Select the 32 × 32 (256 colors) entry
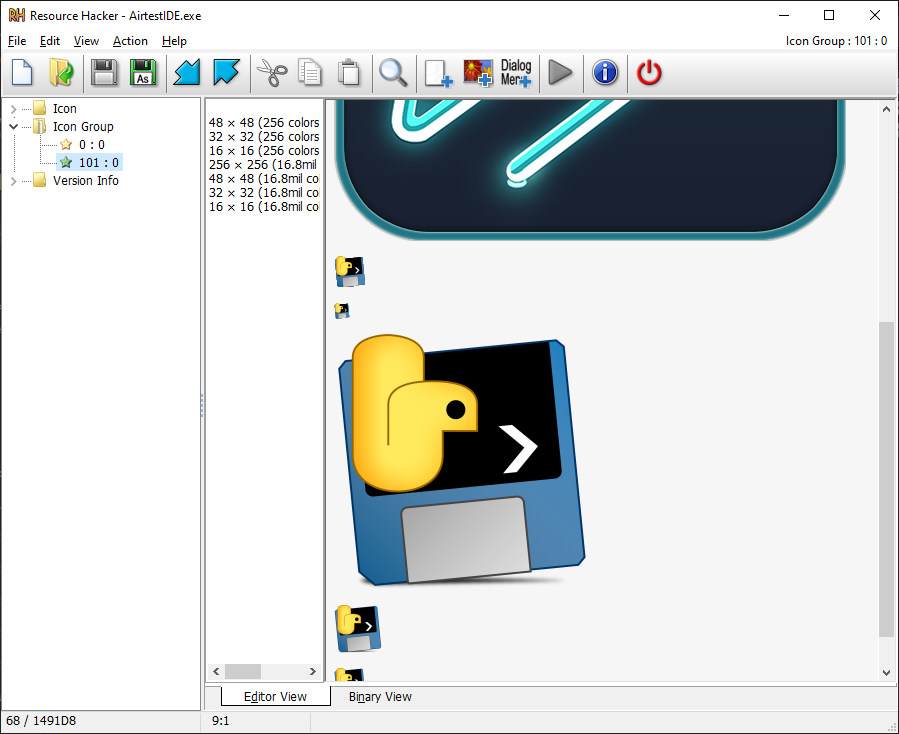The width and height of the screenshot is (899, 734). pos(264,136)
